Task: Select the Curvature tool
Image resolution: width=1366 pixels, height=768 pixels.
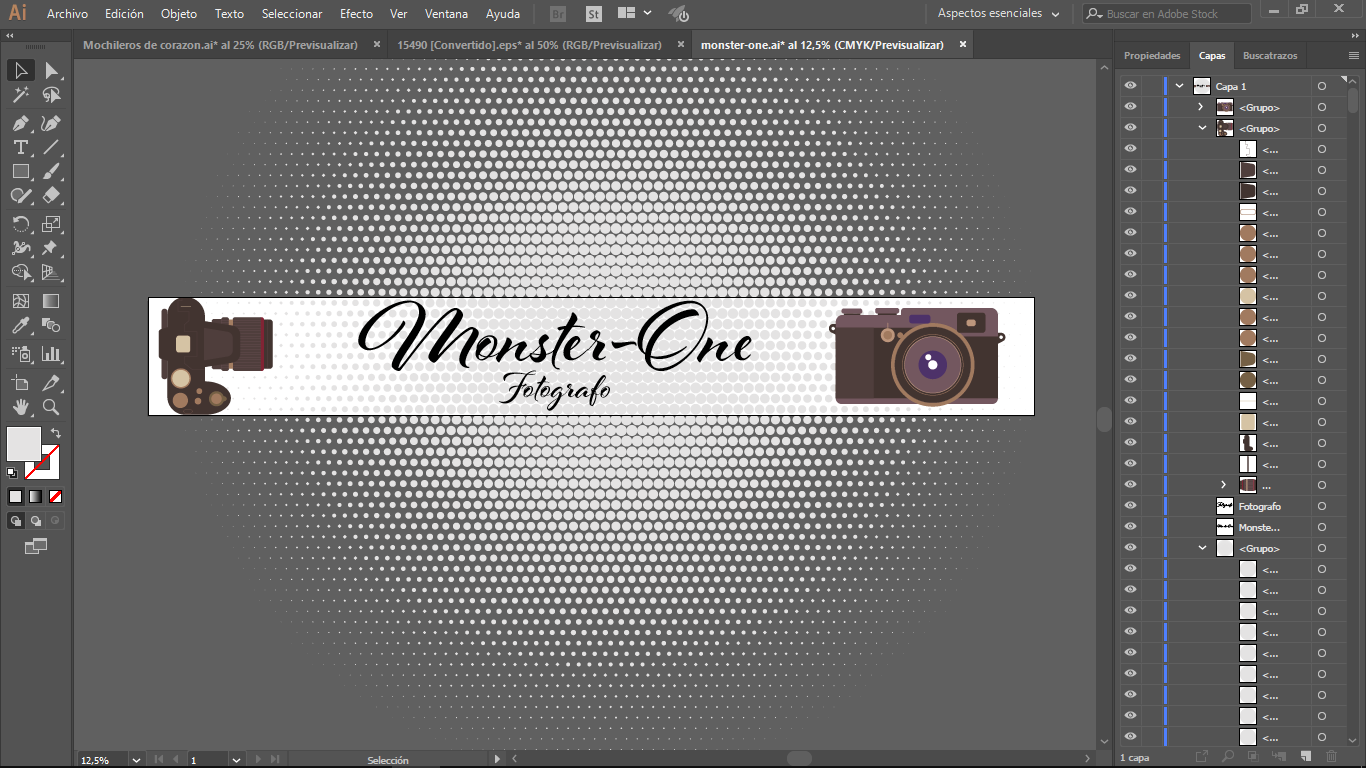Action: (x=51, y=123)
